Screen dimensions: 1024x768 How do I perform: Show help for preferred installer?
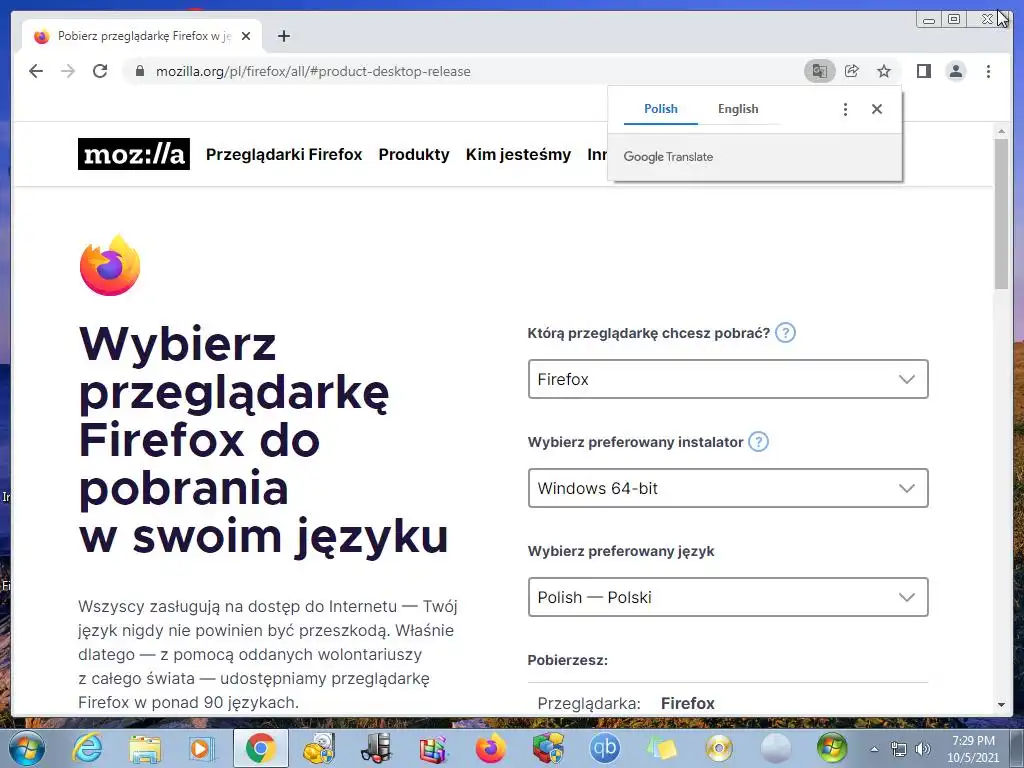(x=758, y=442)
